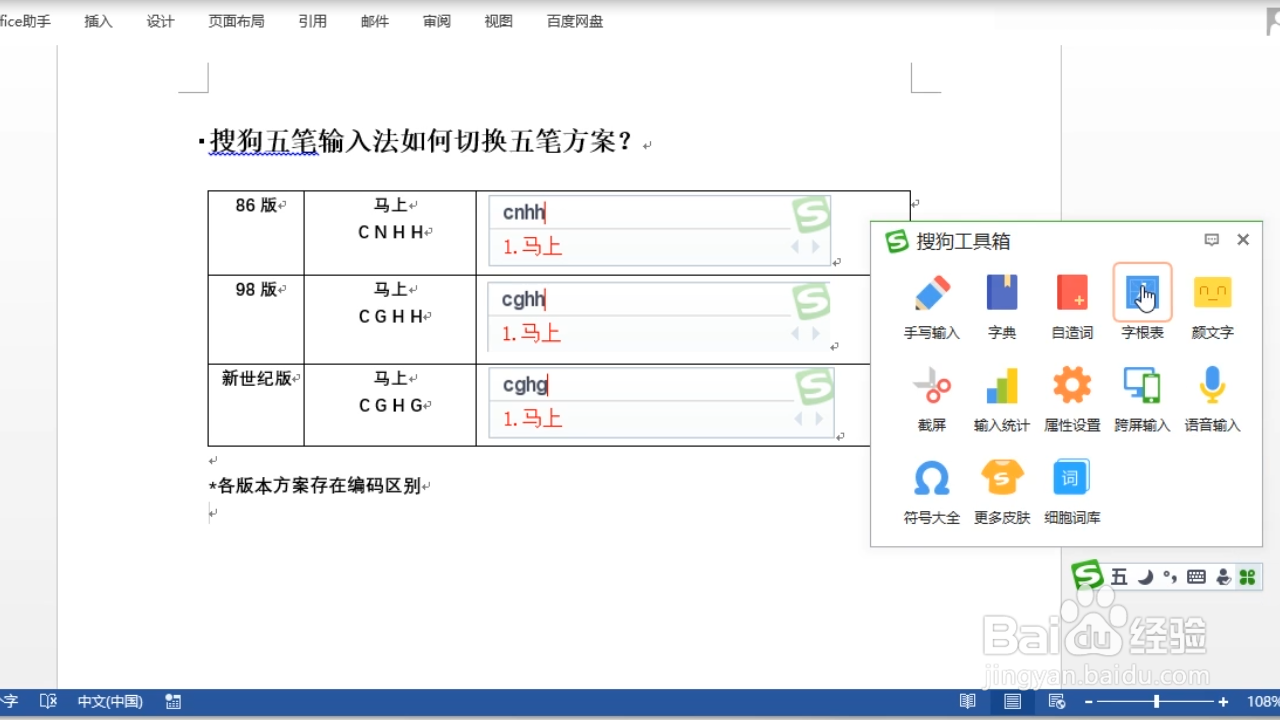Click the proofing errors book icon
The image size is (1280, 720).
click(48, 702)
